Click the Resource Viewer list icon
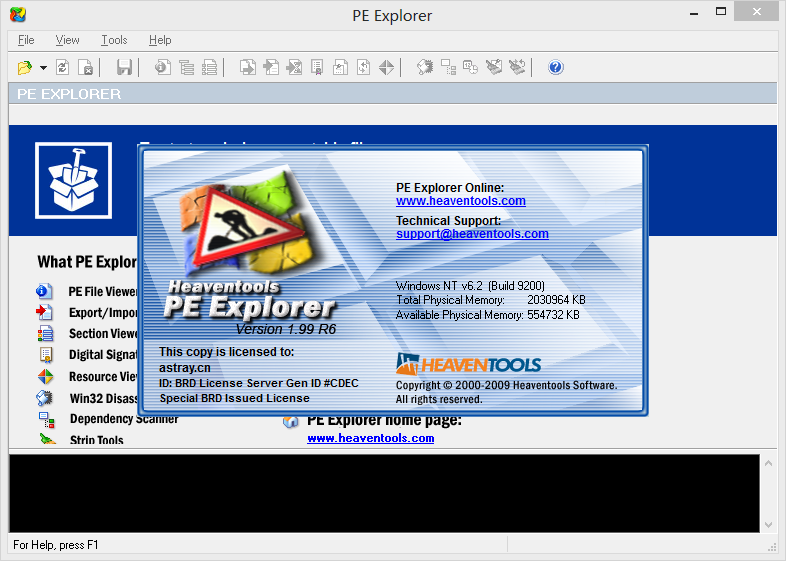 point(45,377)
